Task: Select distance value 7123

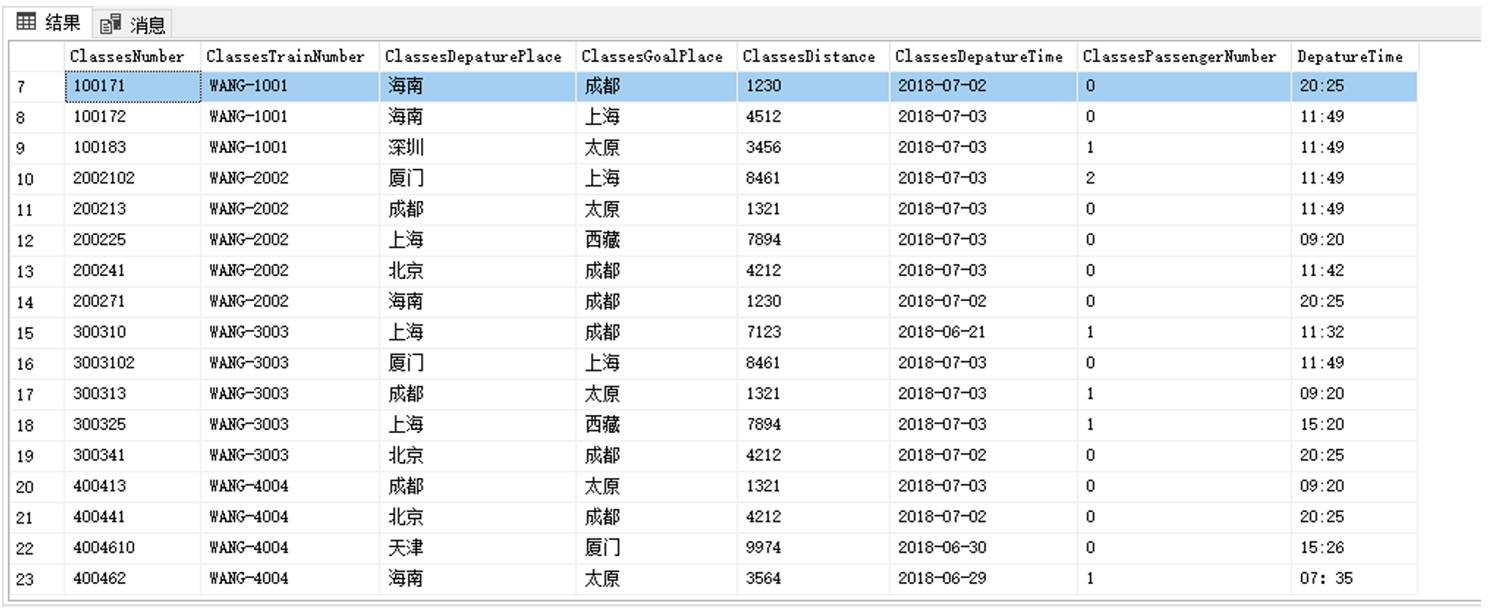Action: pos(813,333)
